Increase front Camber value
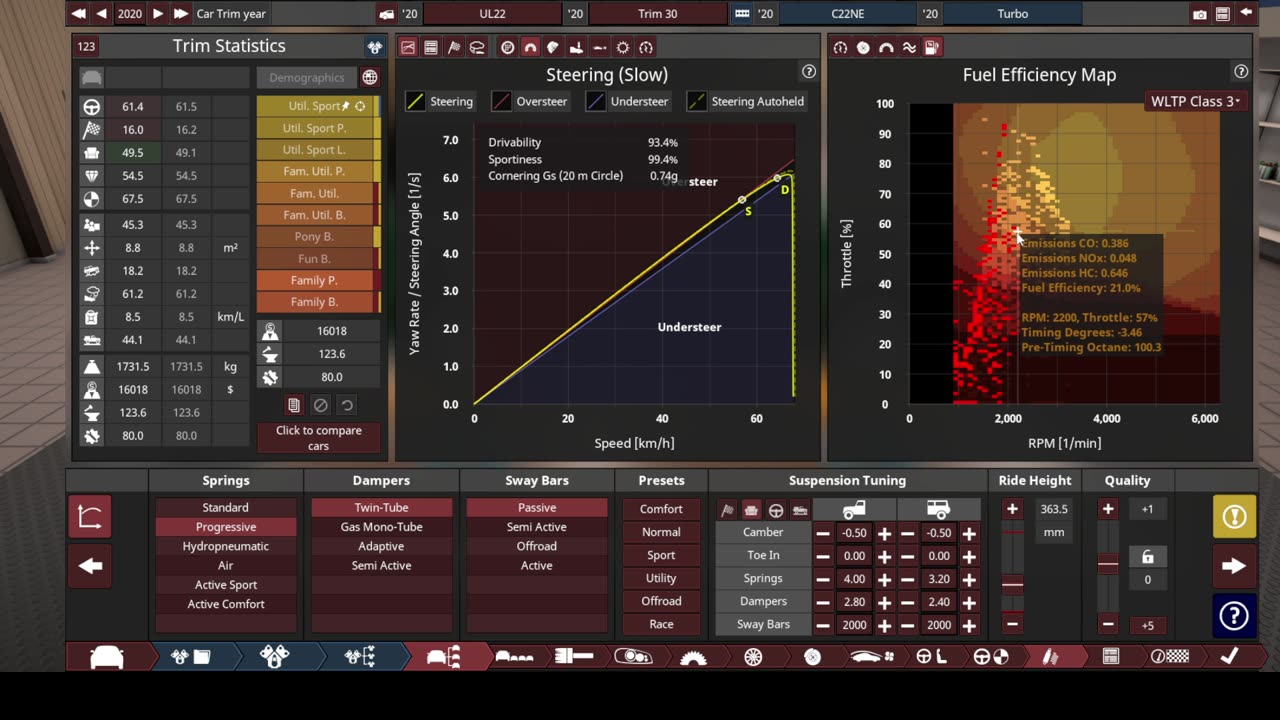The width and height of the screenshot is (1280, 720). (x=884, y=533)
